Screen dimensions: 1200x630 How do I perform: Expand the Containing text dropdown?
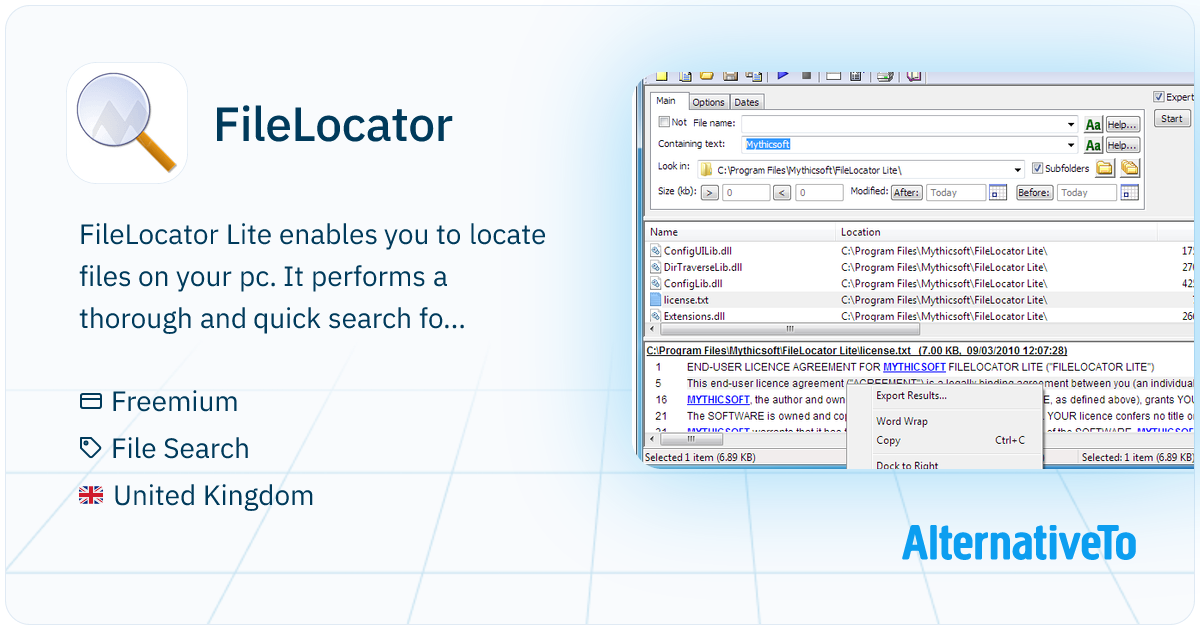pyautogui.click(x=1071, y=146)
